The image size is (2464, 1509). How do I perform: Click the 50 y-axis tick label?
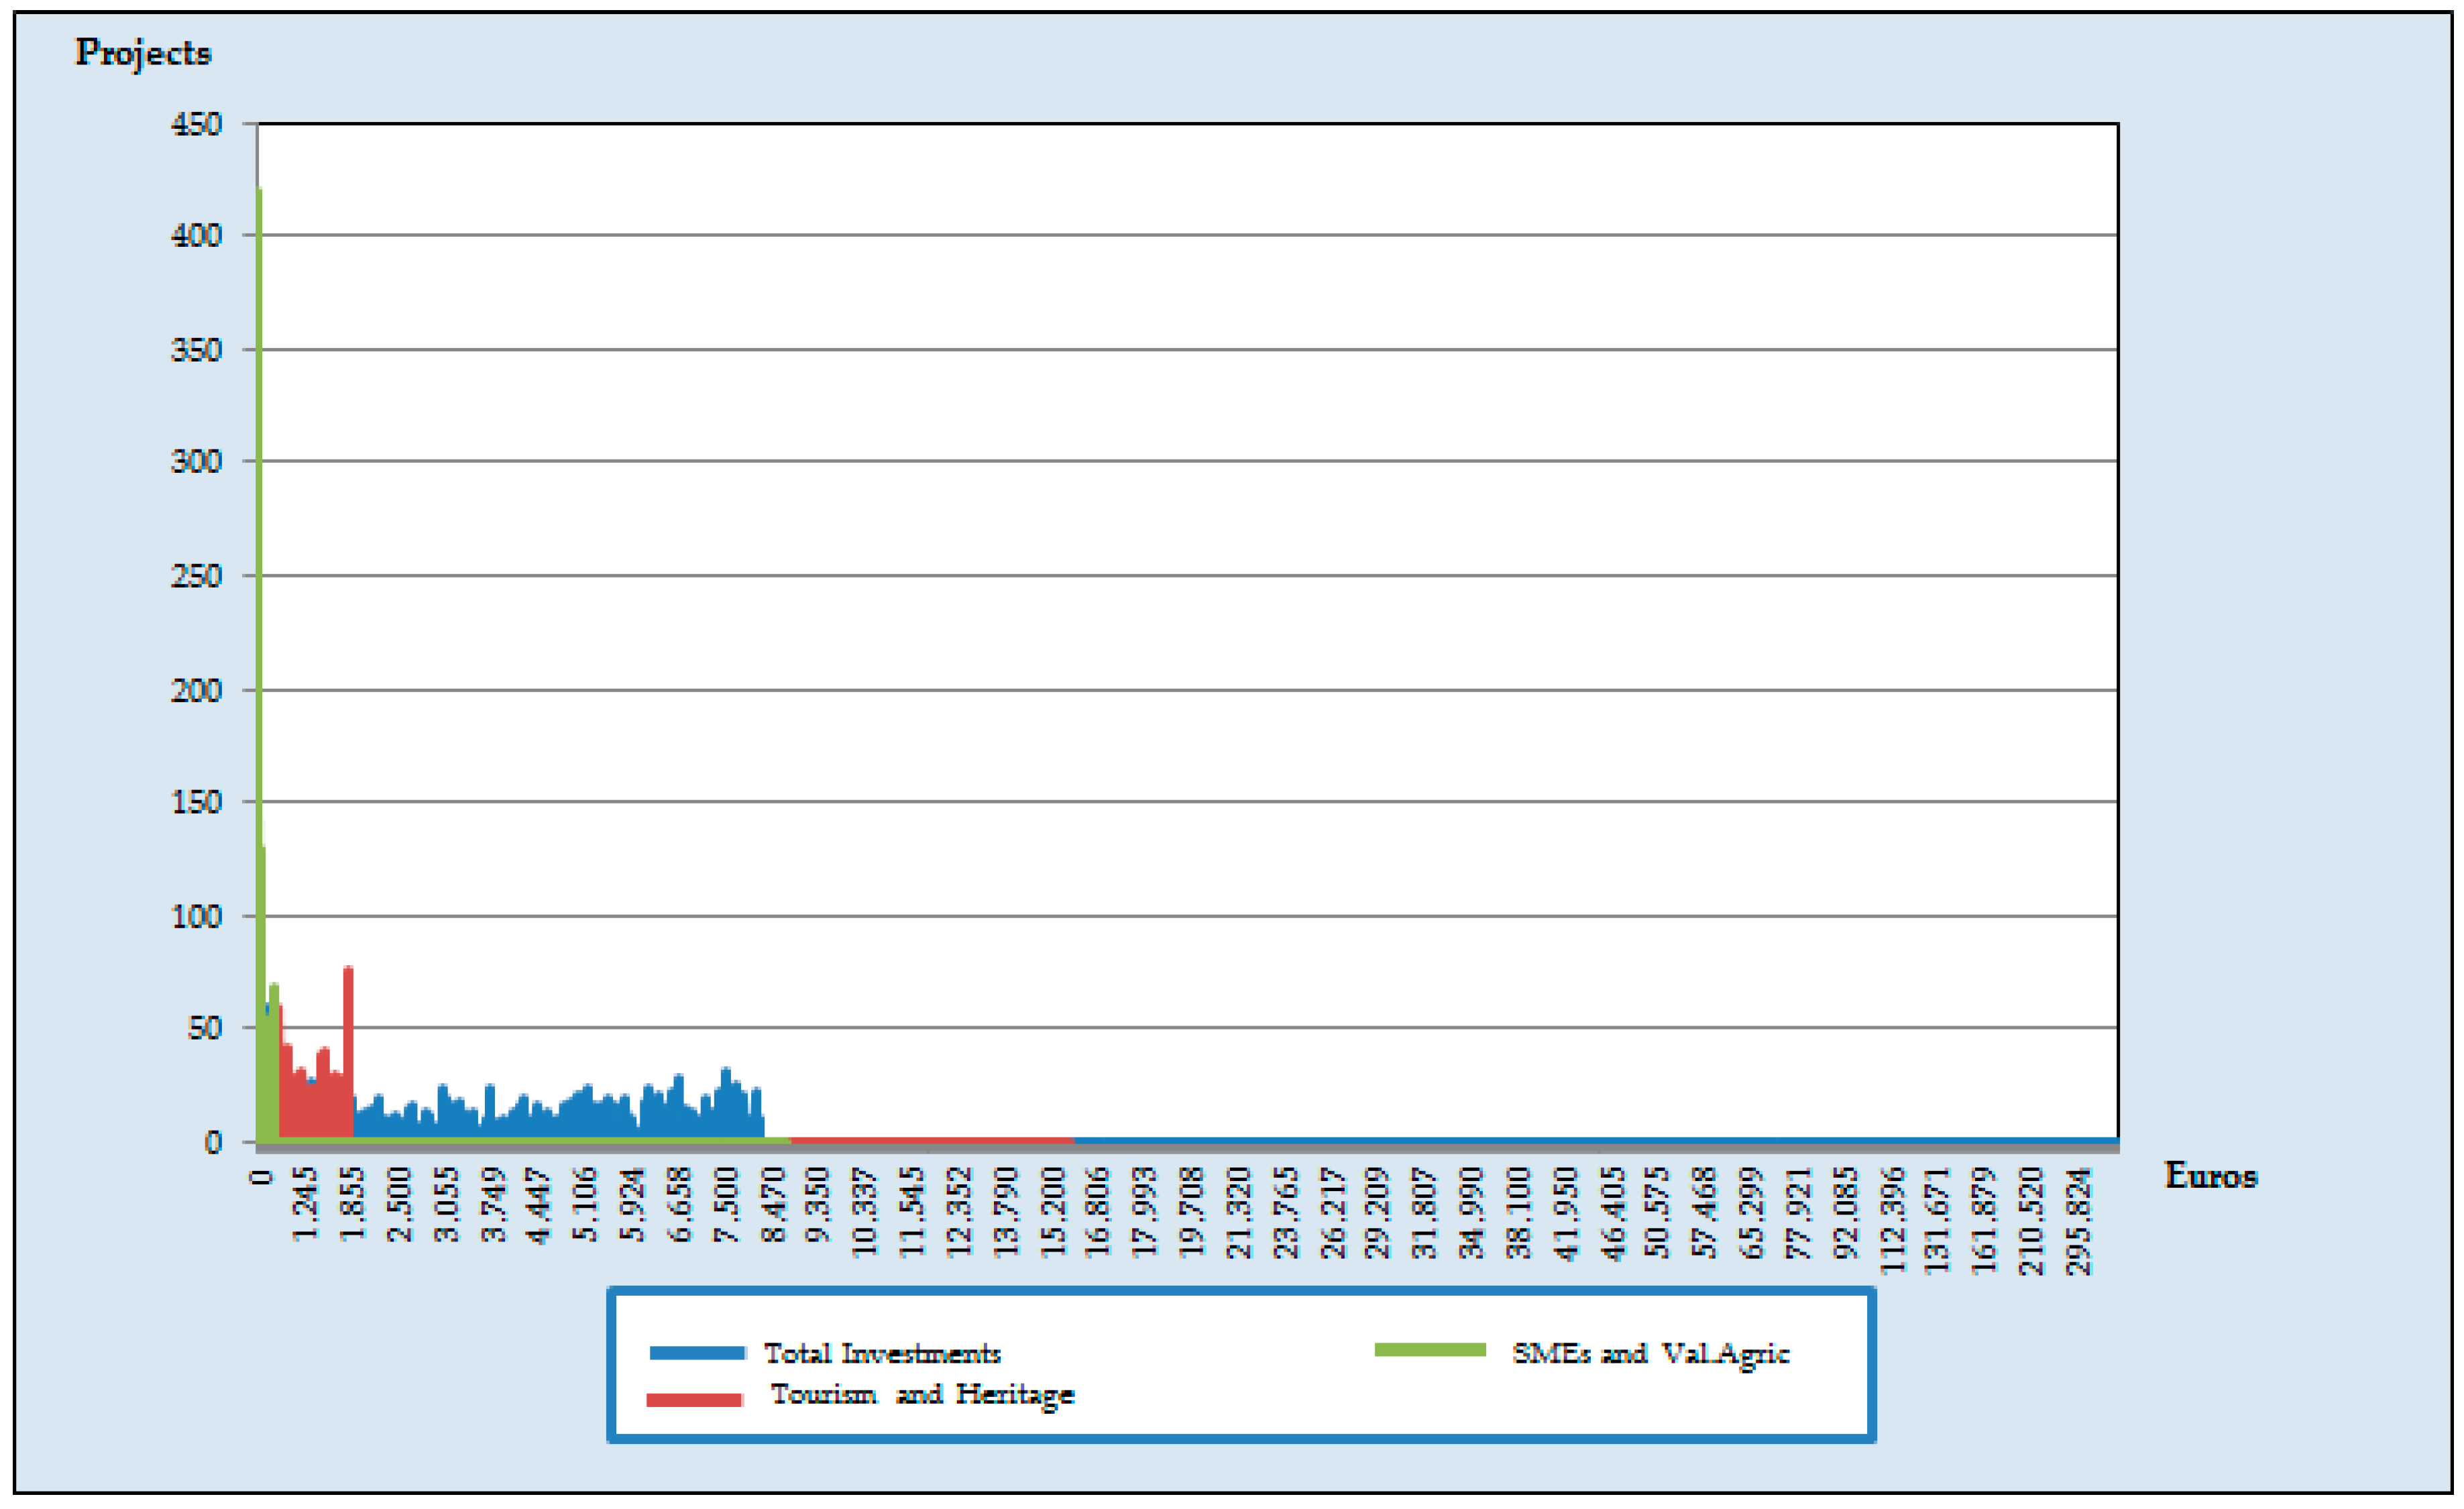tap(204, 1028)
